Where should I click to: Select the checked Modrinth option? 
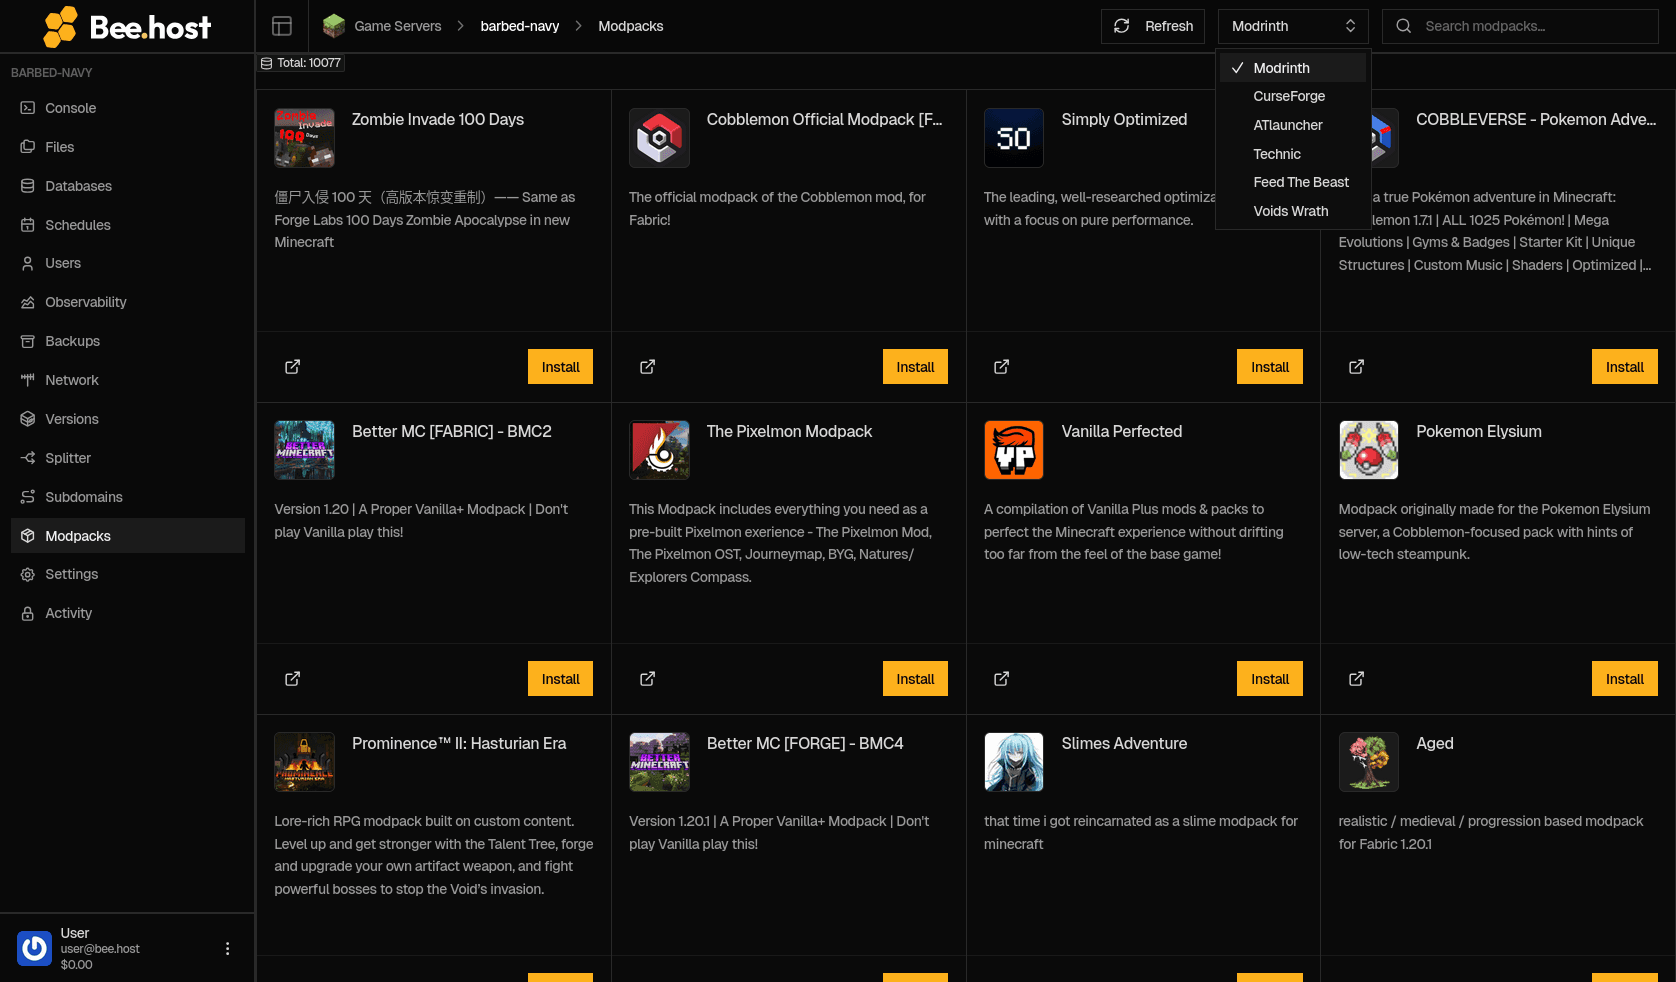[1293, 68]
